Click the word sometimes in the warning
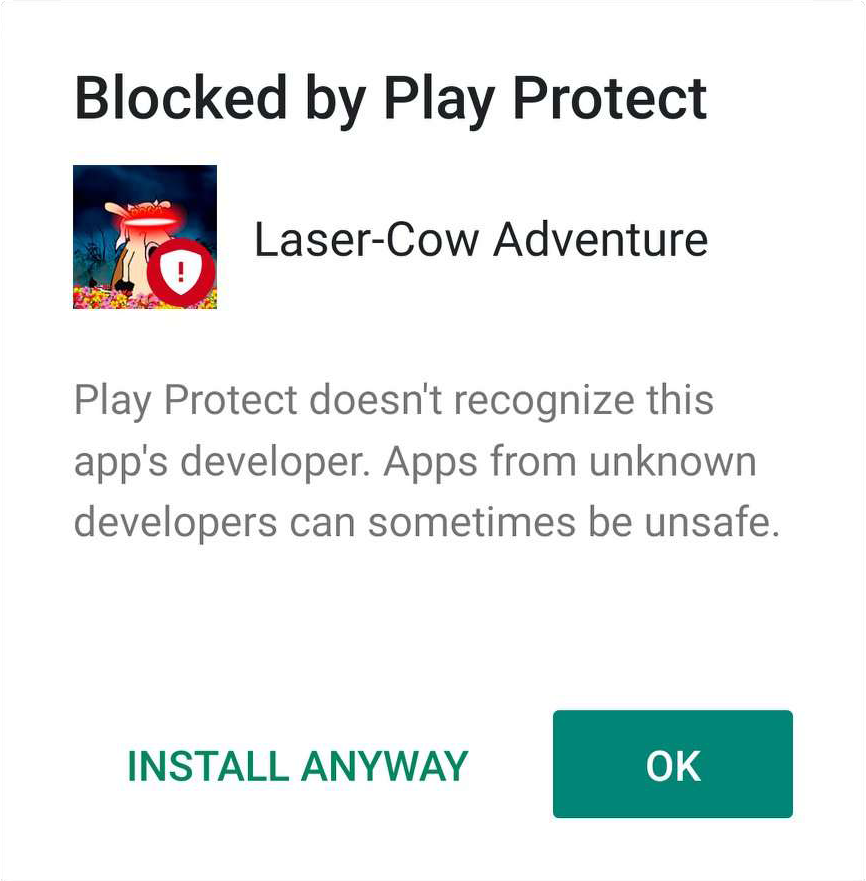 coord(472,522)
